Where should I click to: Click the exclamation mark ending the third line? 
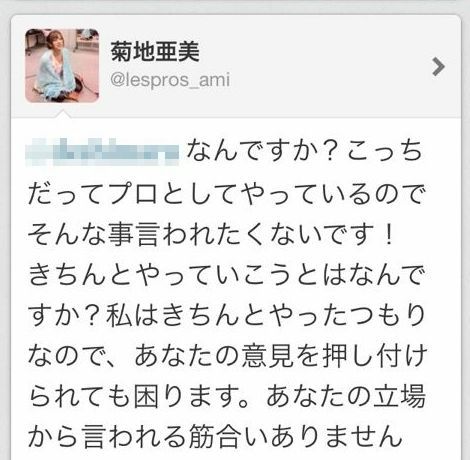click(388, 234)
